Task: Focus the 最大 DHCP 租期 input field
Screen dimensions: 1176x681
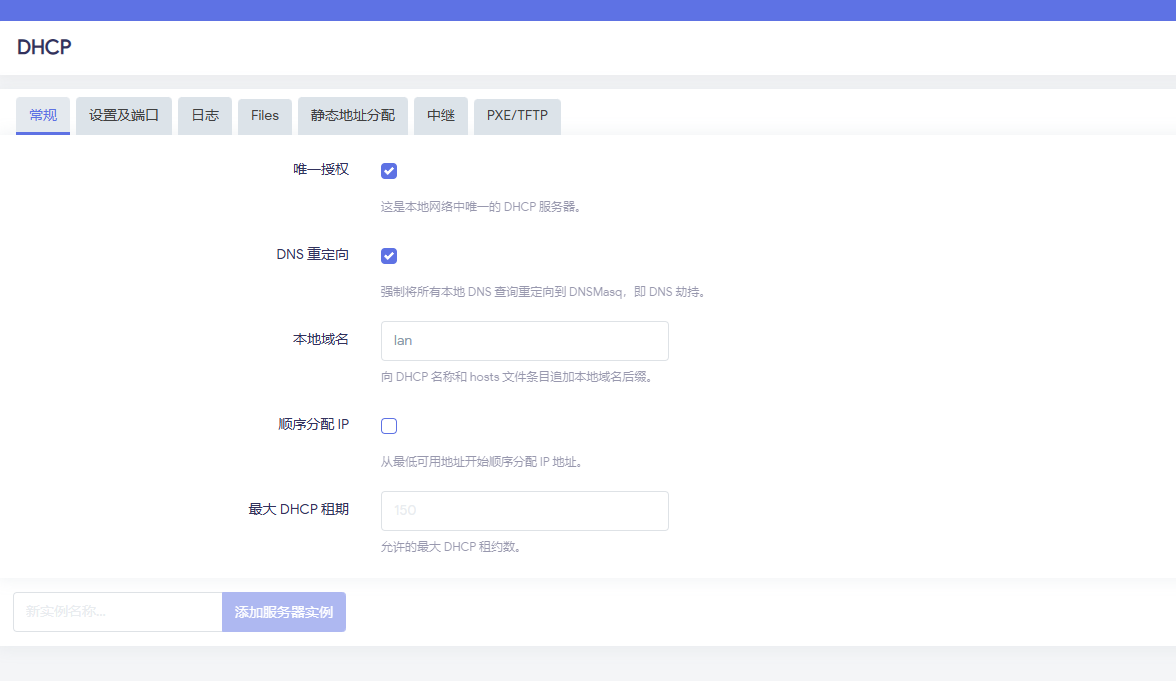Action: (524, 511)
